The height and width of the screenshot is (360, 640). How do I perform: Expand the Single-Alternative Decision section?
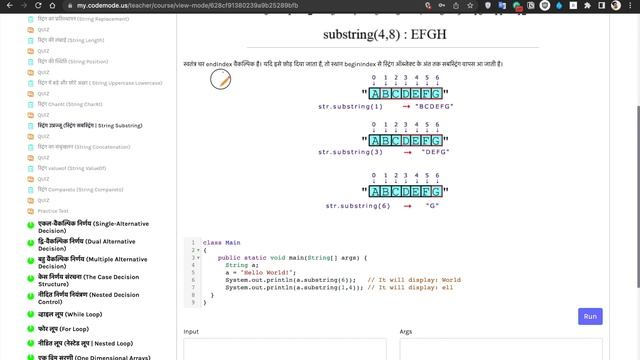coord(93,227)
